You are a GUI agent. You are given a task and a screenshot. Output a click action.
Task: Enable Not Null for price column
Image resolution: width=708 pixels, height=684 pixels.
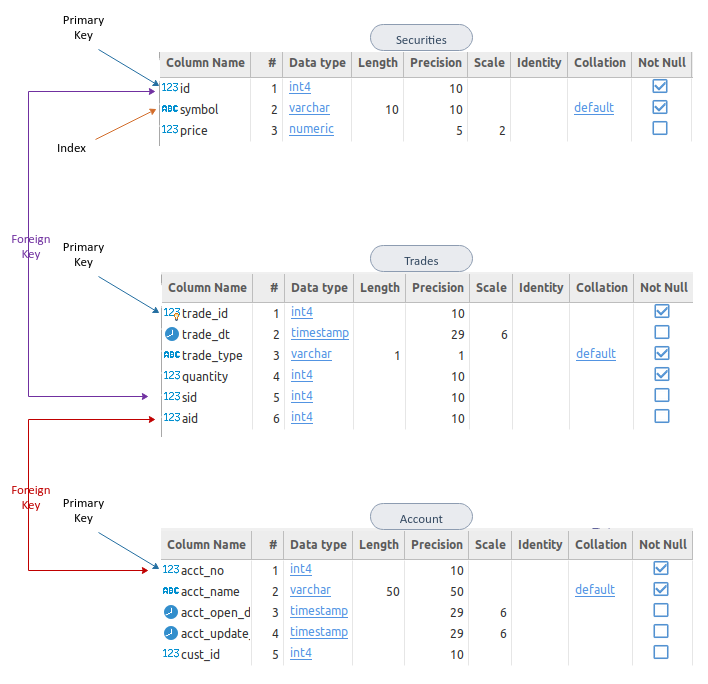point(660,128)
